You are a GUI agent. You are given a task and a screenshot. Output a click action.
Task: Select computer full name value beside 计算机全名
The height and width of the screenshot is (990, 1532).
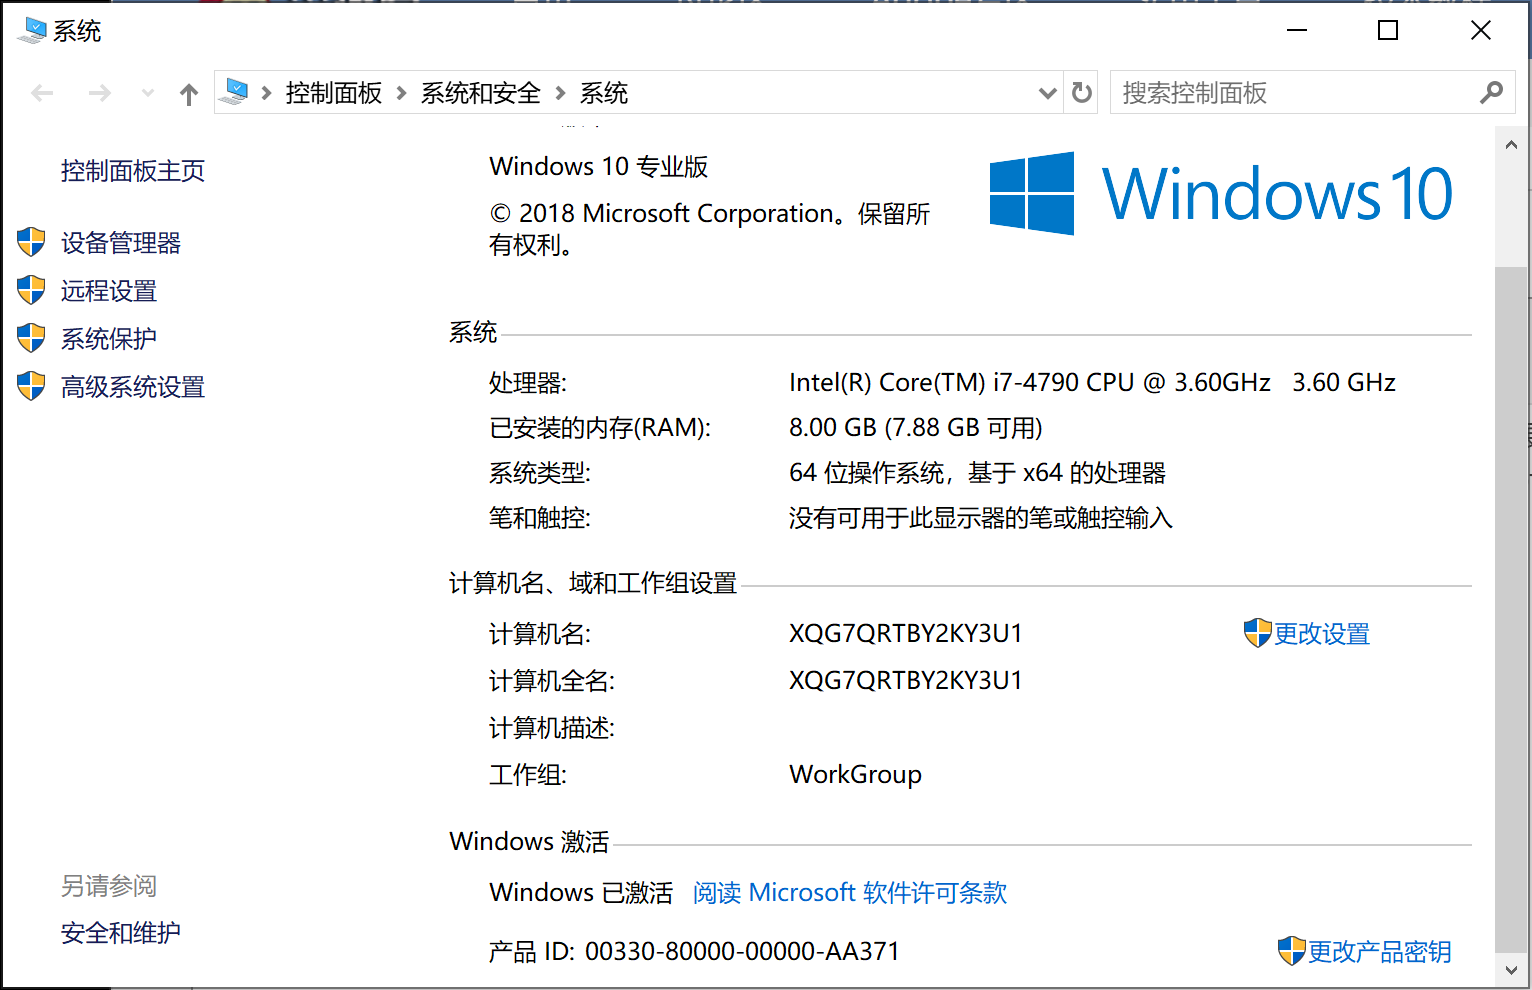point(906,681)
